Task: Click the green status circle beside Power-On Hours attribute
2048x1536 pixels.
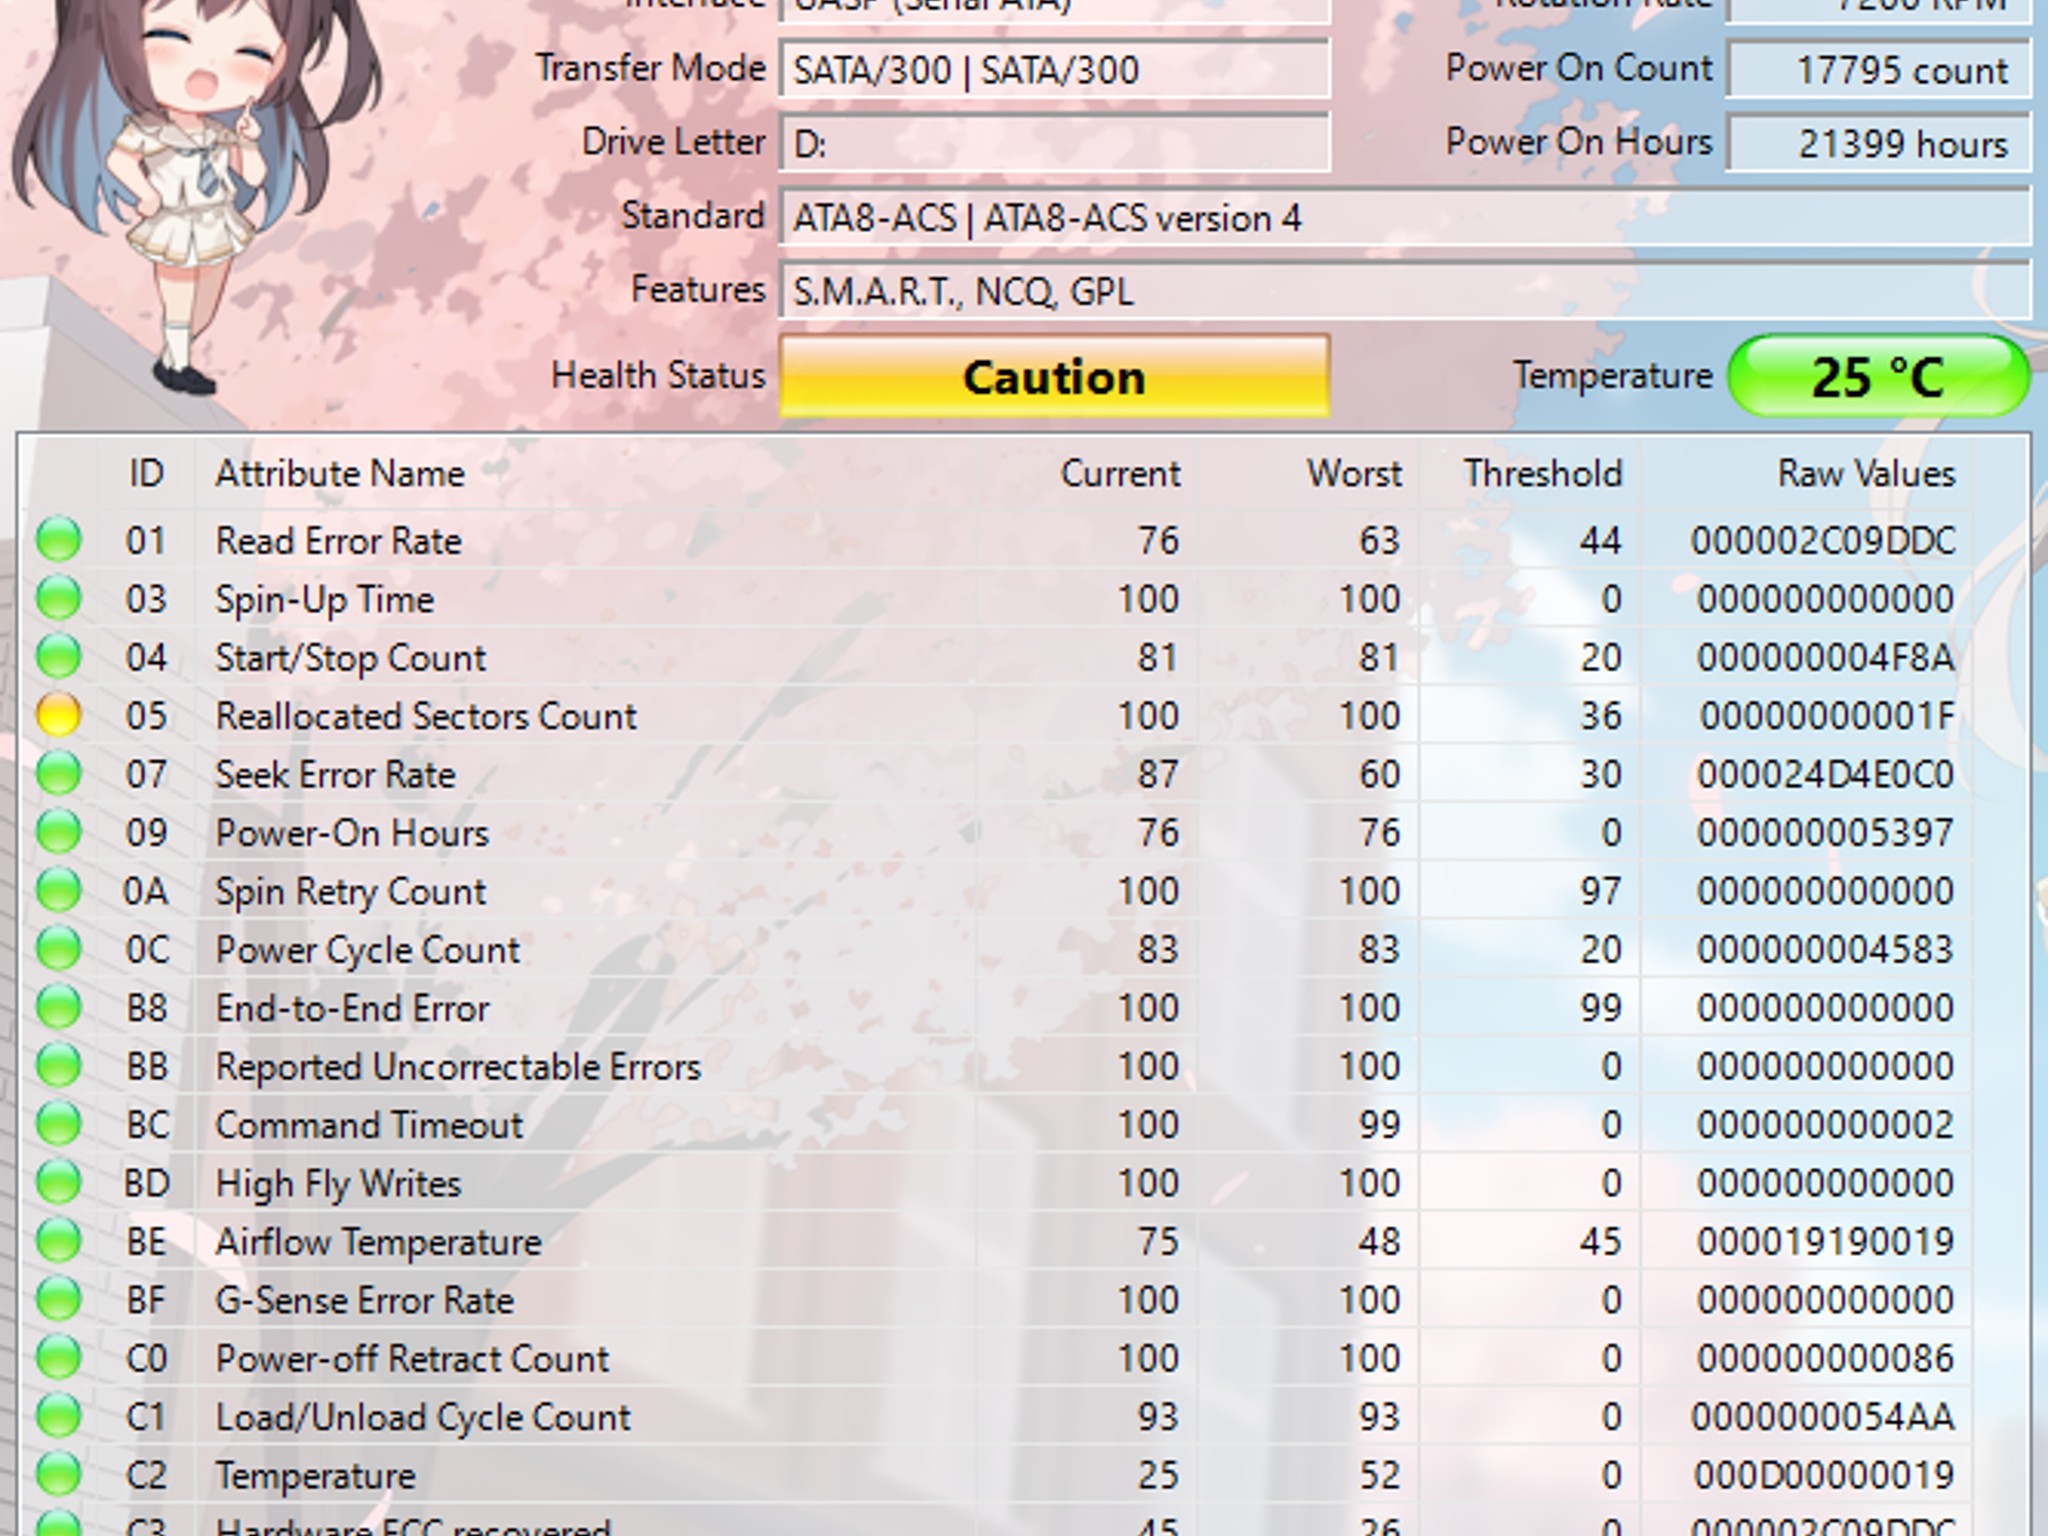Action: click(59, 832)
